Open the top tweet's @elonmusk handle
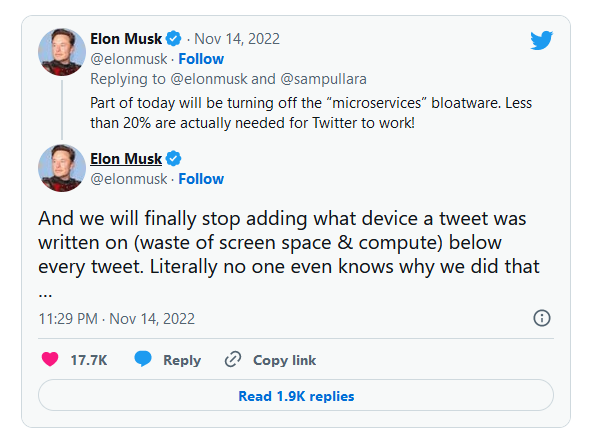590x444 pixels. [129, 59]
